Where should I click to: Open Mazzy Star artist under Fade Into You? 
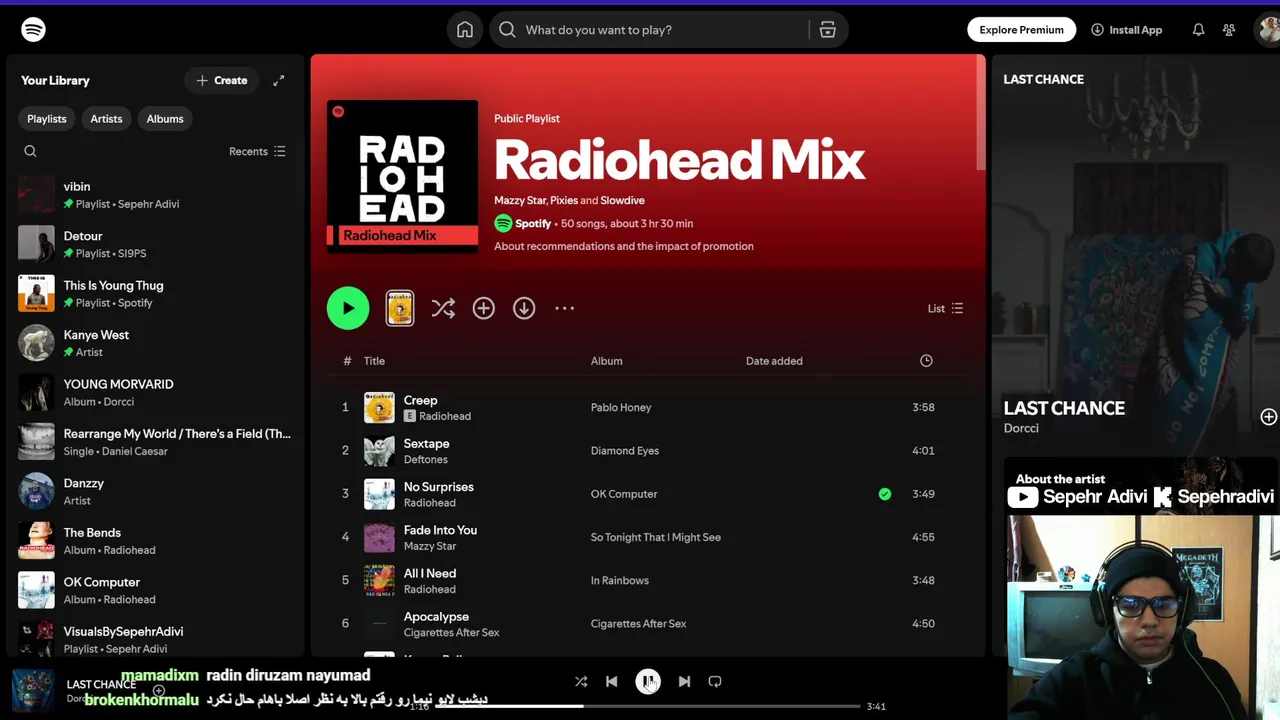430,546
